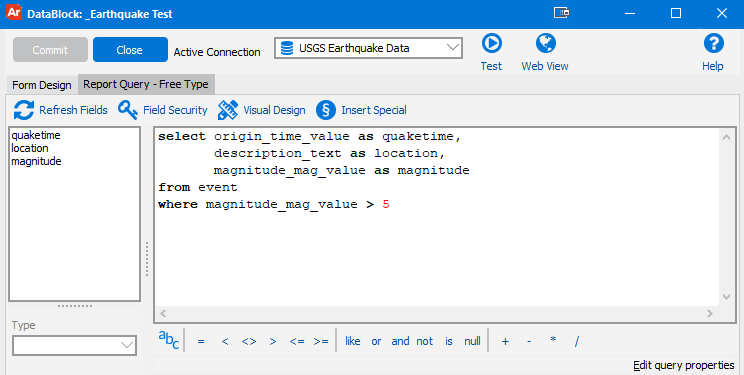Launch Visual Design tool
This screenshot has height=375, width=744.
228,110
